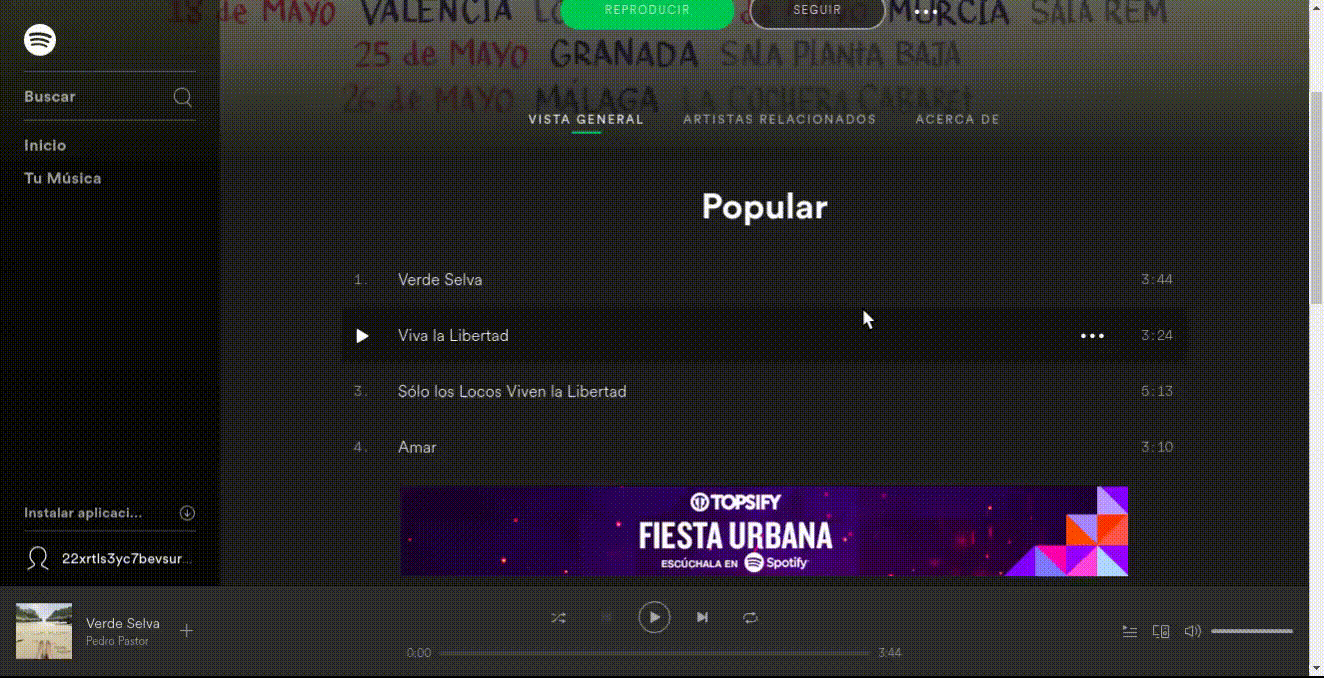Image resolution: width=1324 pixels, height=678 pixels.
Task: Open the Spotify logo home icon
Action: click(x=40, y=41)
